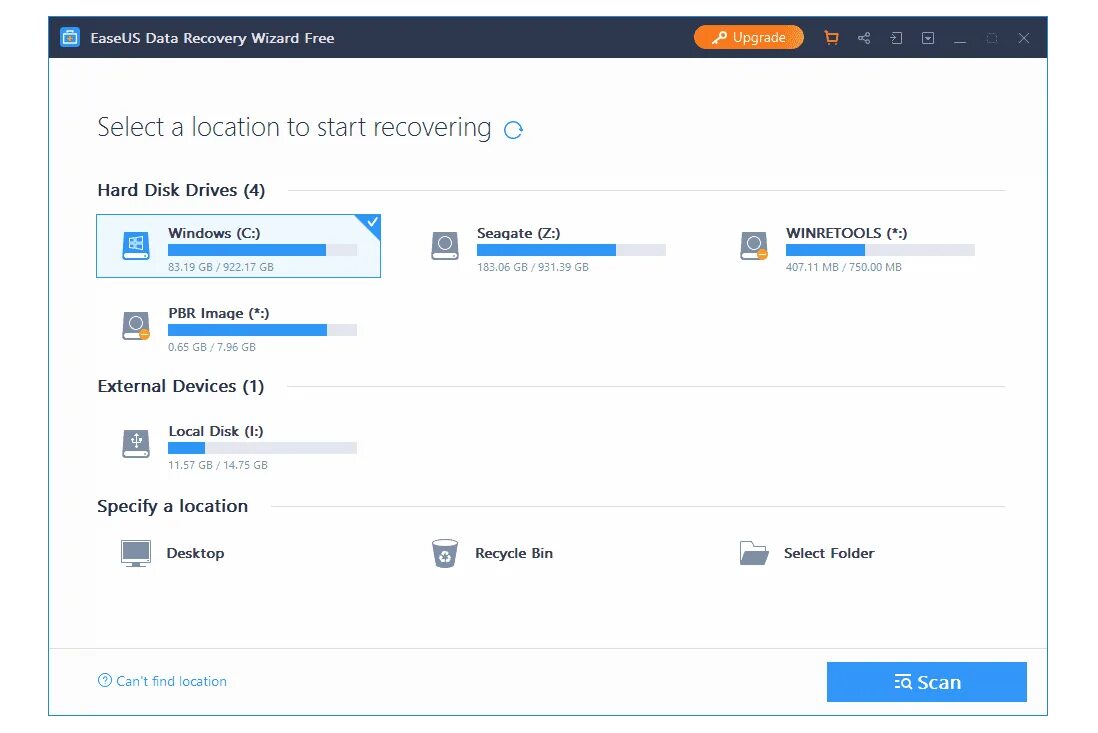This screenshot has width=1098, height=733.
Task: Click the PBR Image (*:) drive name
Action: click(218, 313)
